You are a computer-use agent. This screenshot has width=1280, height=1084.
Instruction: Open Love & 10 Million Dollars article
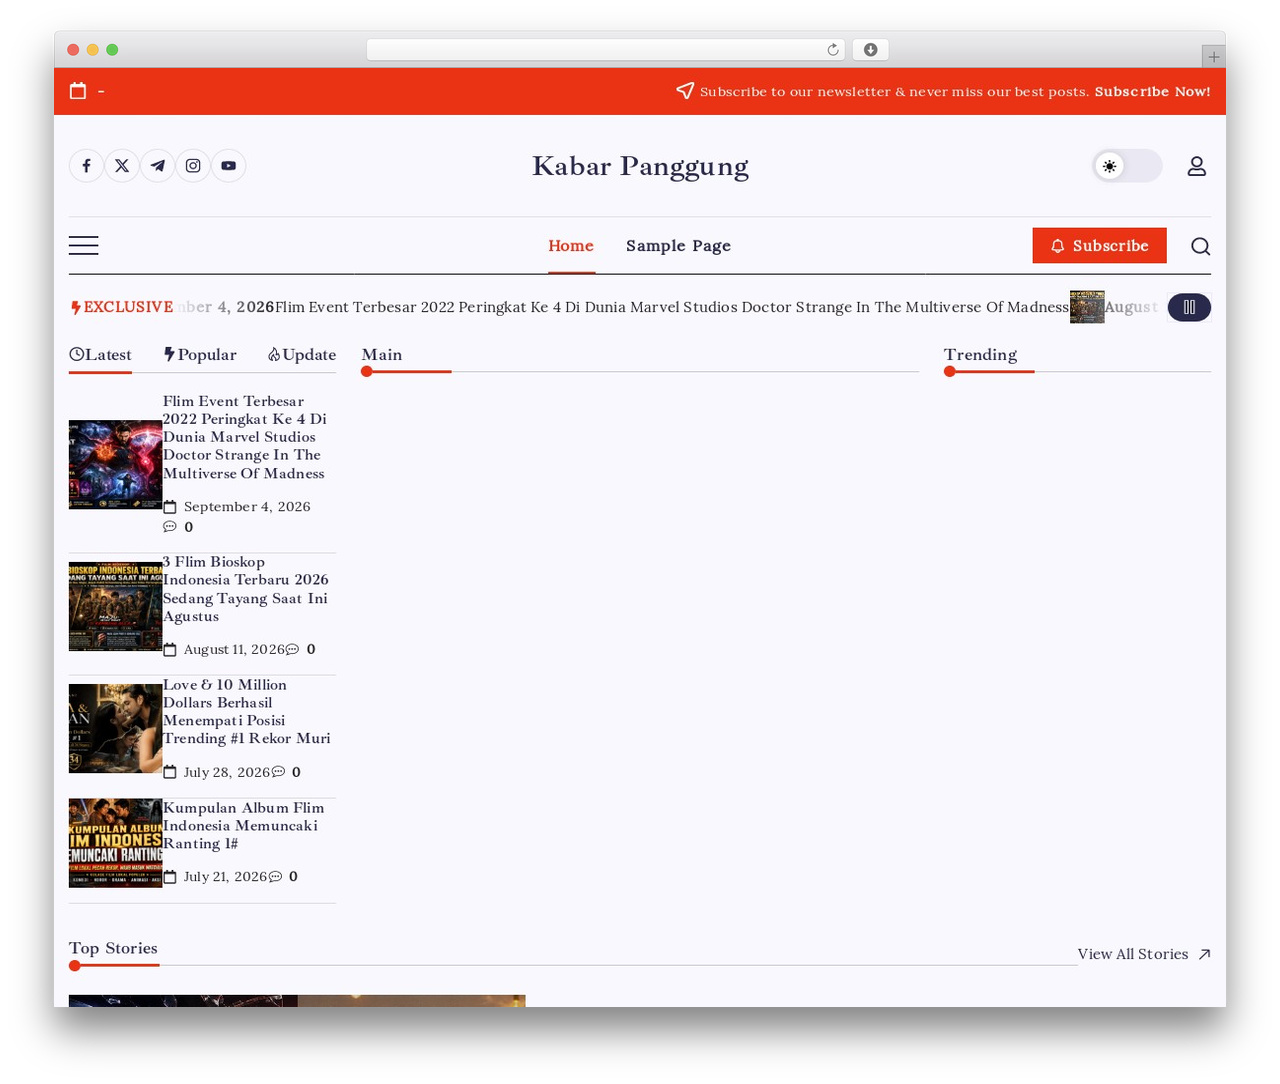click(x=246, y=711)
